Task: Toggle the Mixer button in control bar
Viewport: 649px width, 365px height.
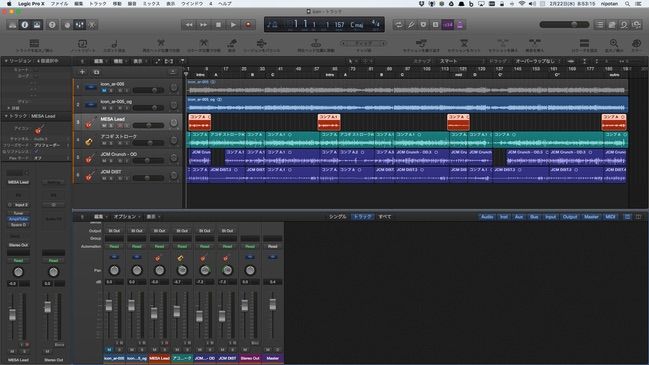Action: click(x=79, y=25)
